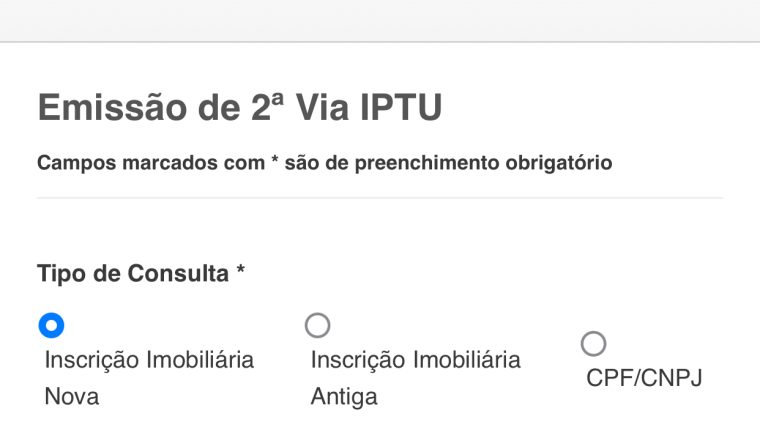Image resolution: width=760 pixels, height=430 pixels.
Task: Click the 'Campos marcados com' notice text
Action: point(150,163)
